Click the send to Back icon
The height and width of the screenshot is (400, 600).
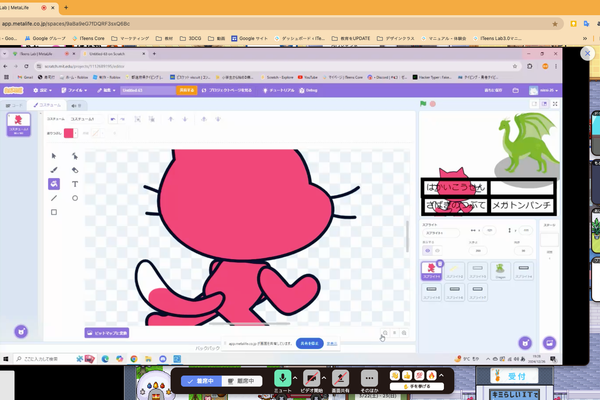(x=218, y=119)
